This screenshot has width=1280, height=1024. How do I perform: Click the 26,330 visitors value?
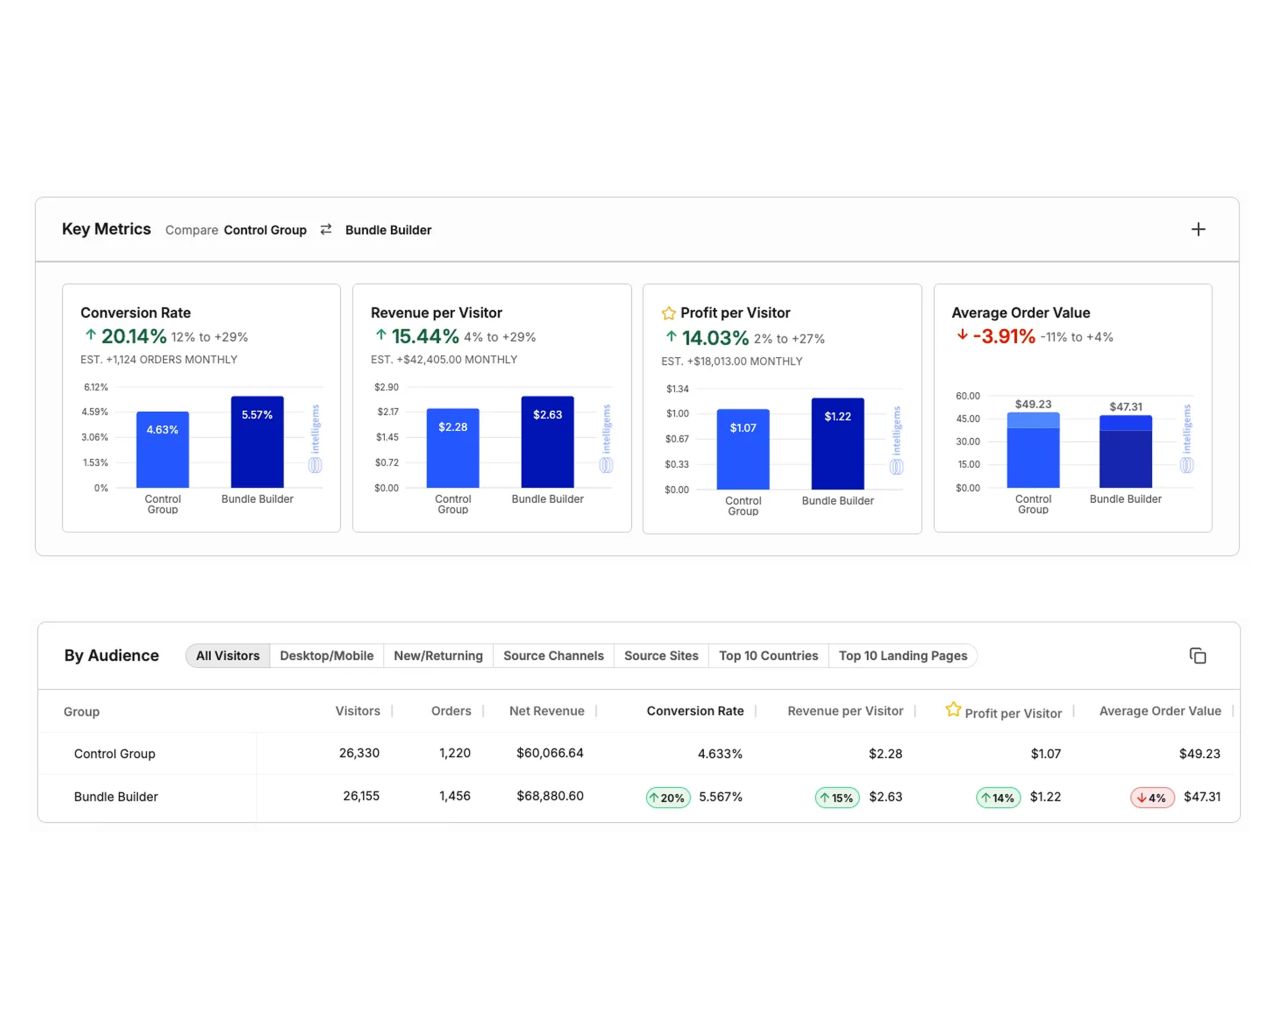pos(359,753)
